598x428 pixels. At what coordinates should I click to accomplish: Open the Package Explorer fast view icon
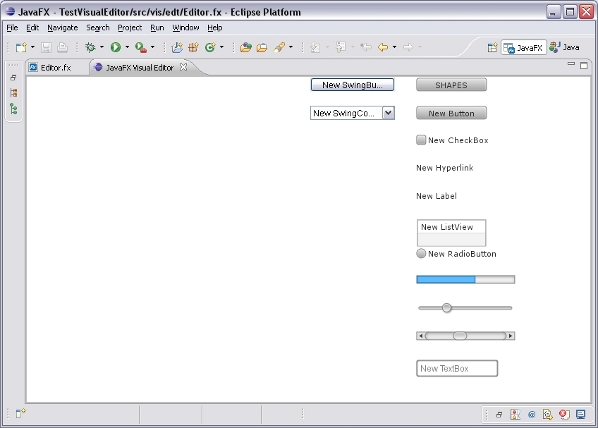pos(14,93)
